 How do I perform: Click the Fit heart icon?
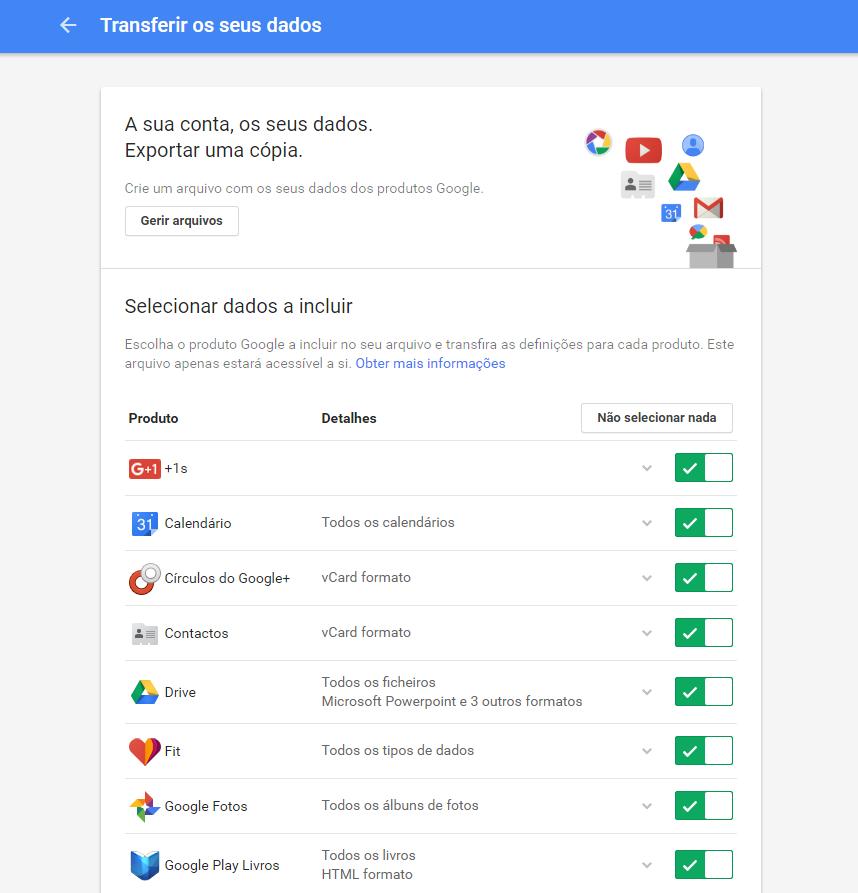point(144,751)
